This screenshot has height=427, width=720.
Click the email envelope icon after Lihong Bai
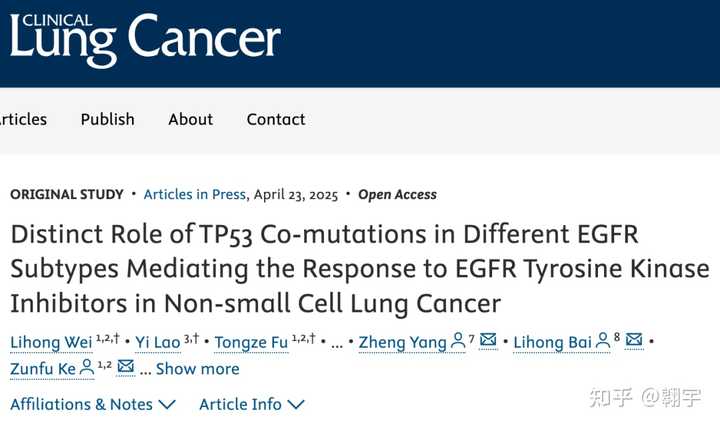634,341
